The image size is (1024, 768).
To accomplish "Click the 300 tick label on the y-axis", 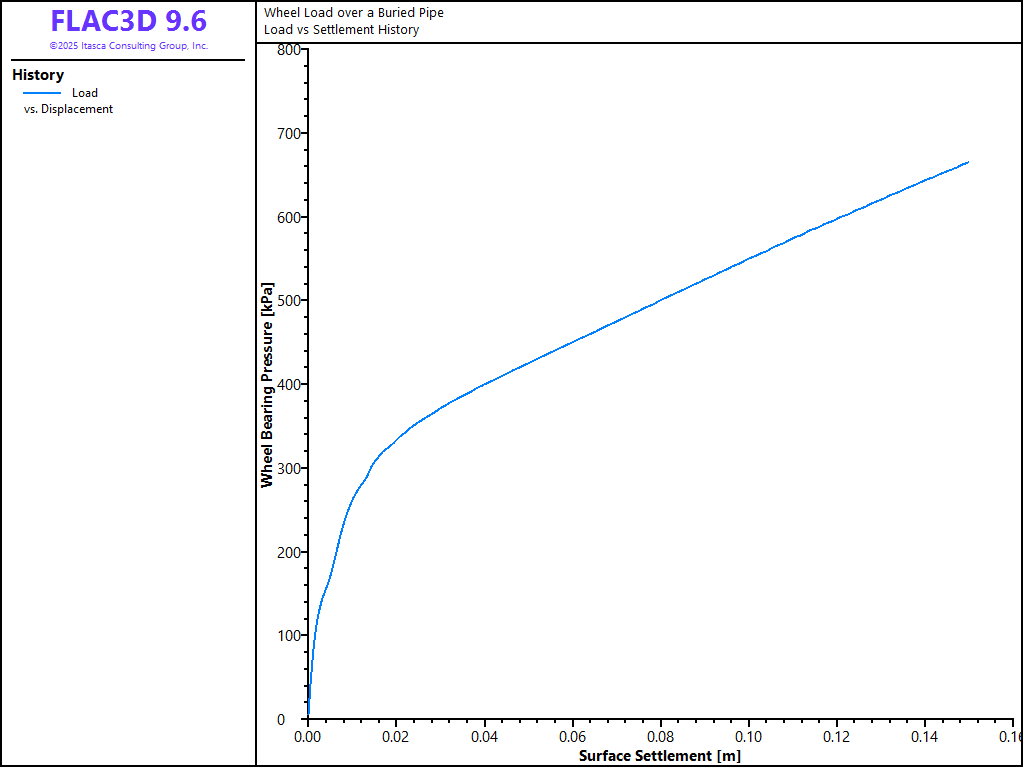I will (288, 468).
